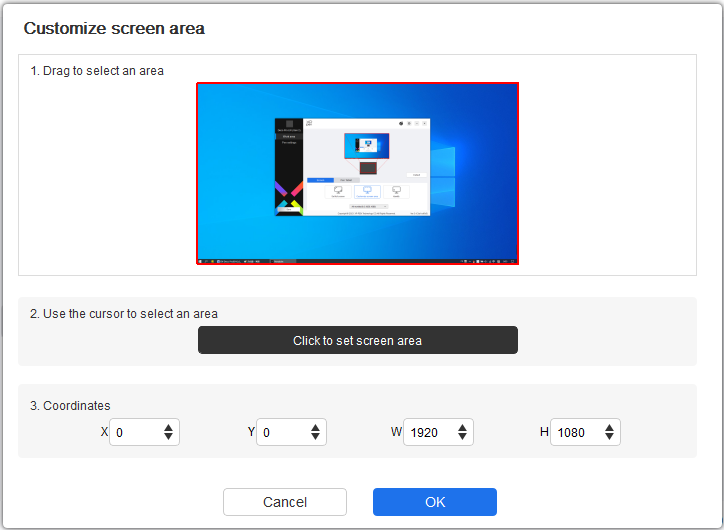
Task: Decrease the Y coordinate with its down arrow
Action: pyautogui.click(x=315, y=437)
